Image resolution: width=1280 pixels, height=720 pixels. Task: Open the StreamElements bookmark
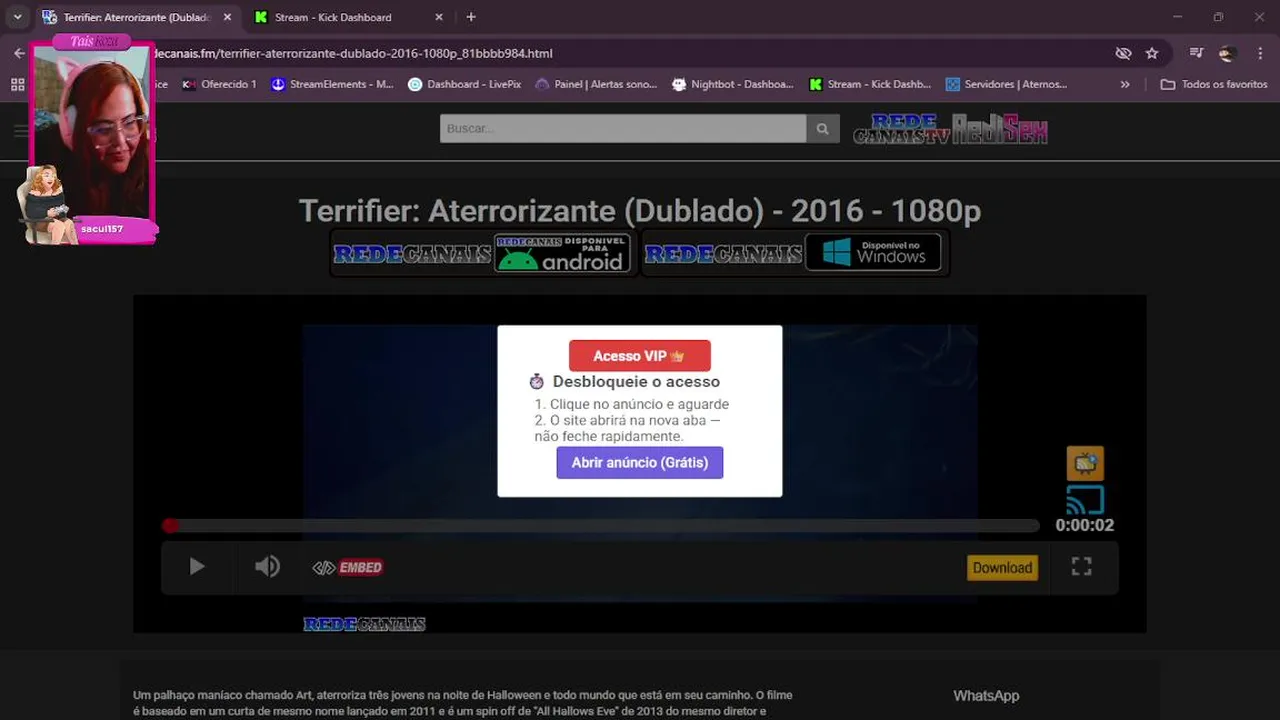(332, 84)
